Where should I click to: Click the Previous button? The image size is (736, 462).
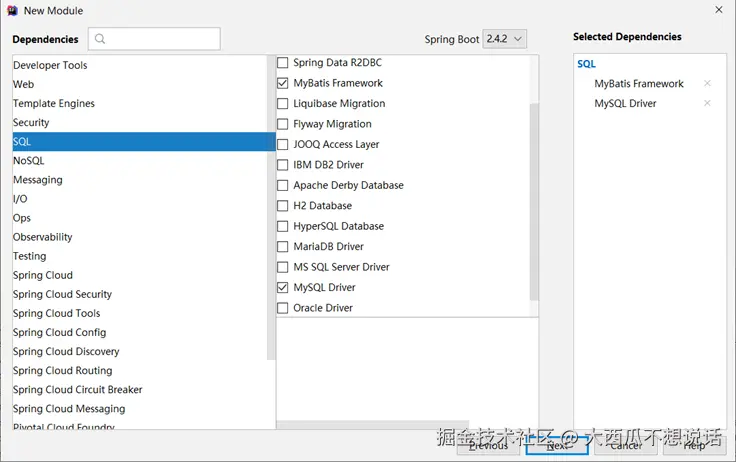point(488,445)
